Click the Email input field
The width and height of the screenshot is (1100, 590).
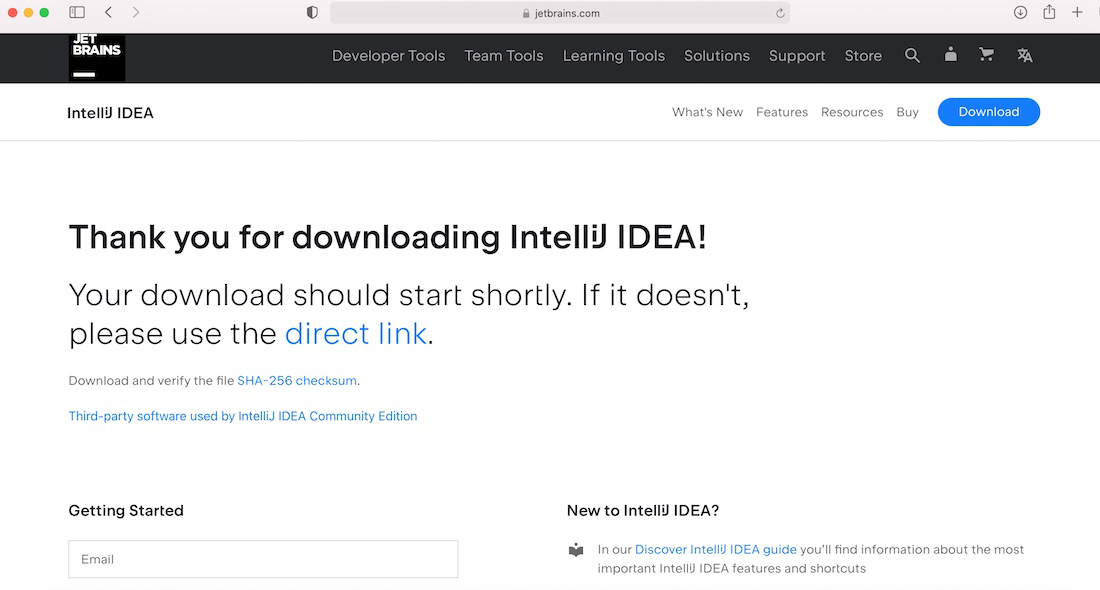pos(263,559)
